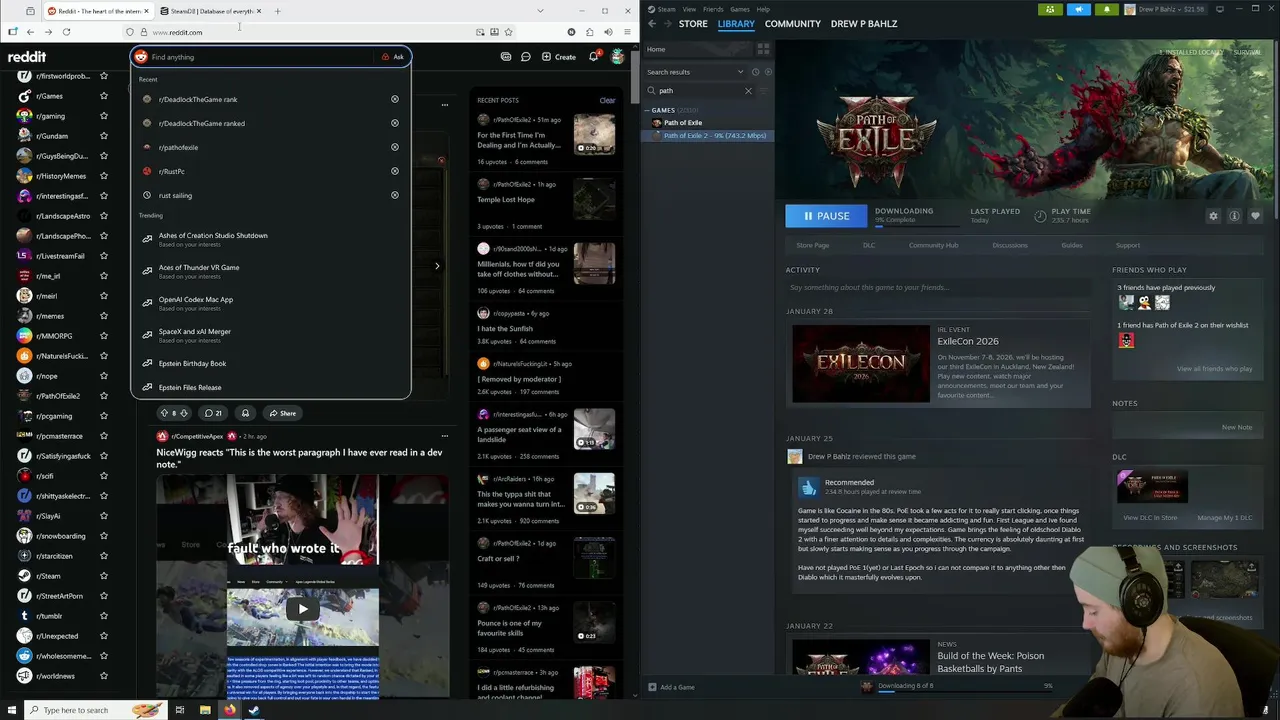The width and height of the screenshot is (1280, 720).
Task: Open Steam LIBRARY tab
Action: tap(736, 23)
